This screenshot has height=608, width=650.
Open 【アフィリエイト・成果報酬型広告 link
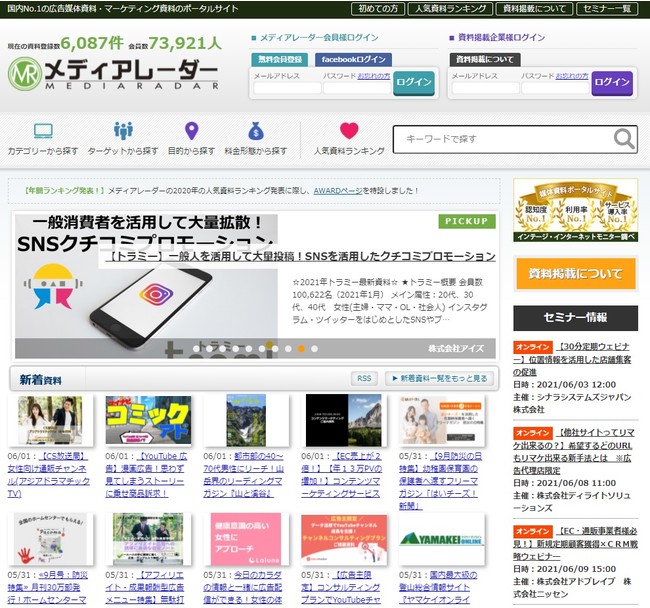(145, 588)
